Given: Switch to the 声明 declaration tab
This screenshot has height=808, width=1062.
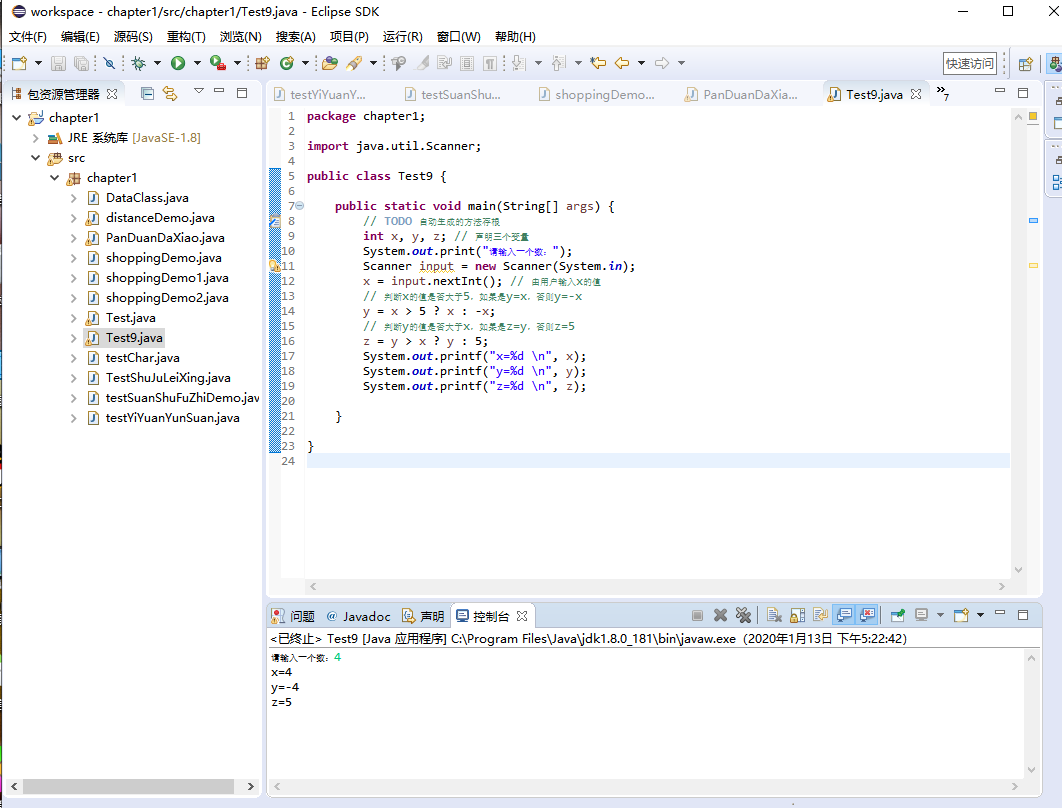Looking at the screenshot, I should pos(423,616).
